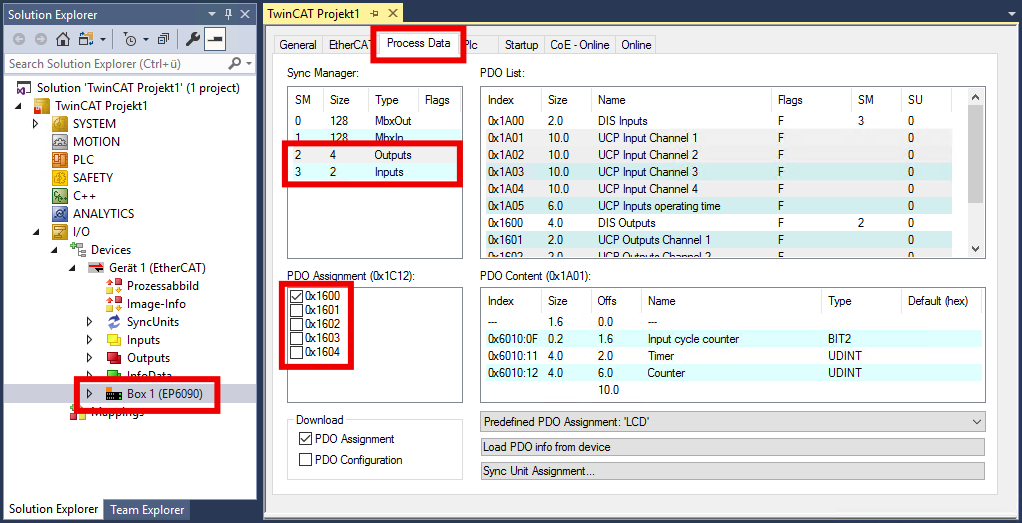Open the view switcher dropdown arrow
The image size is (1022, 523).
click(104, 40)
